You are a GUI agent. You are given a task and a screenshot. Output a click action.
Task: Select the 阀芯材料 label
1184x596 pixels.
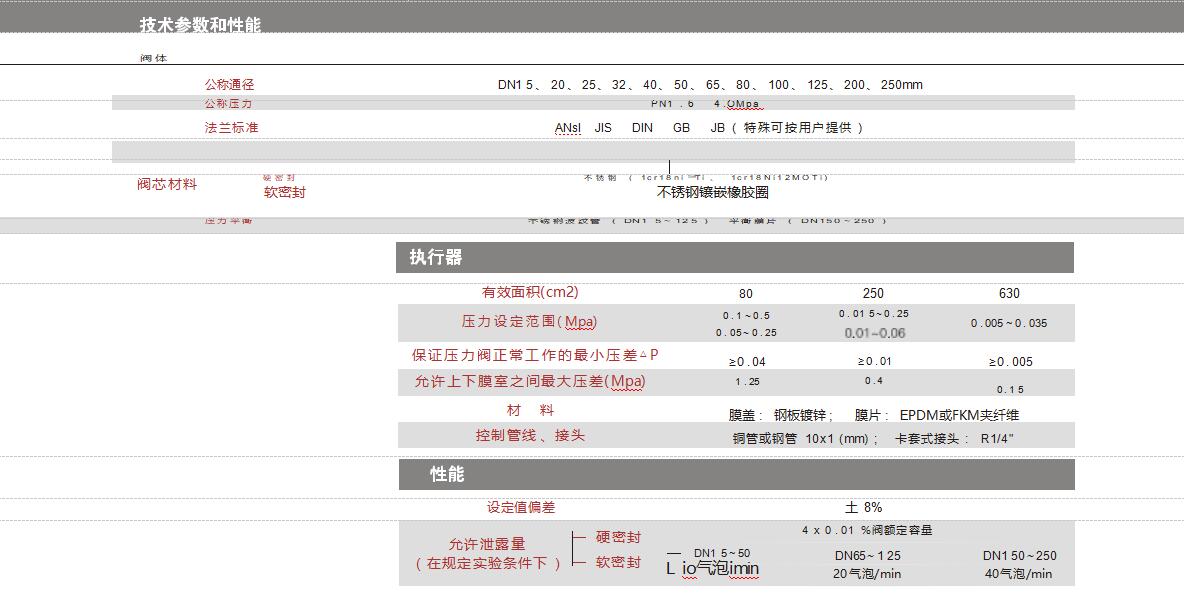(167, 184)
